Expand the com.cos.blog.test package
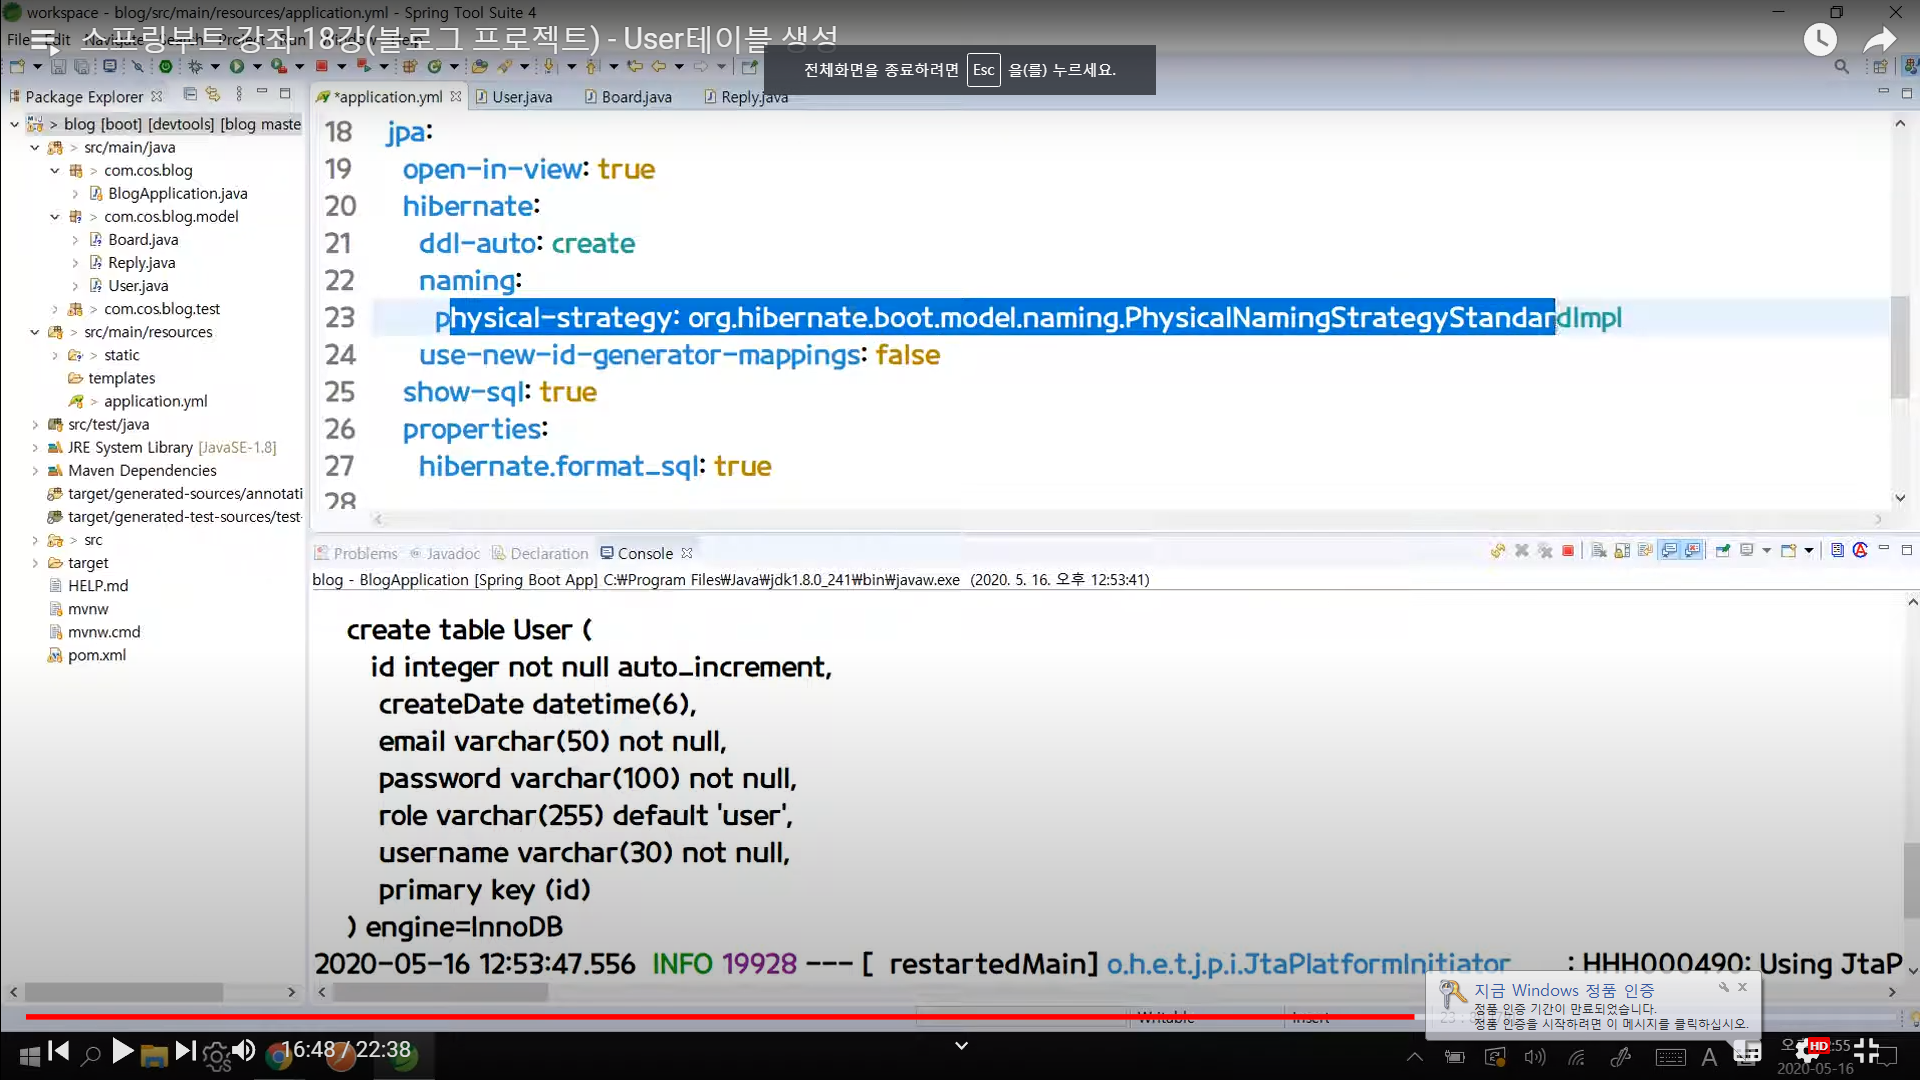1920x1080 pixels. (x=54, y=309)
